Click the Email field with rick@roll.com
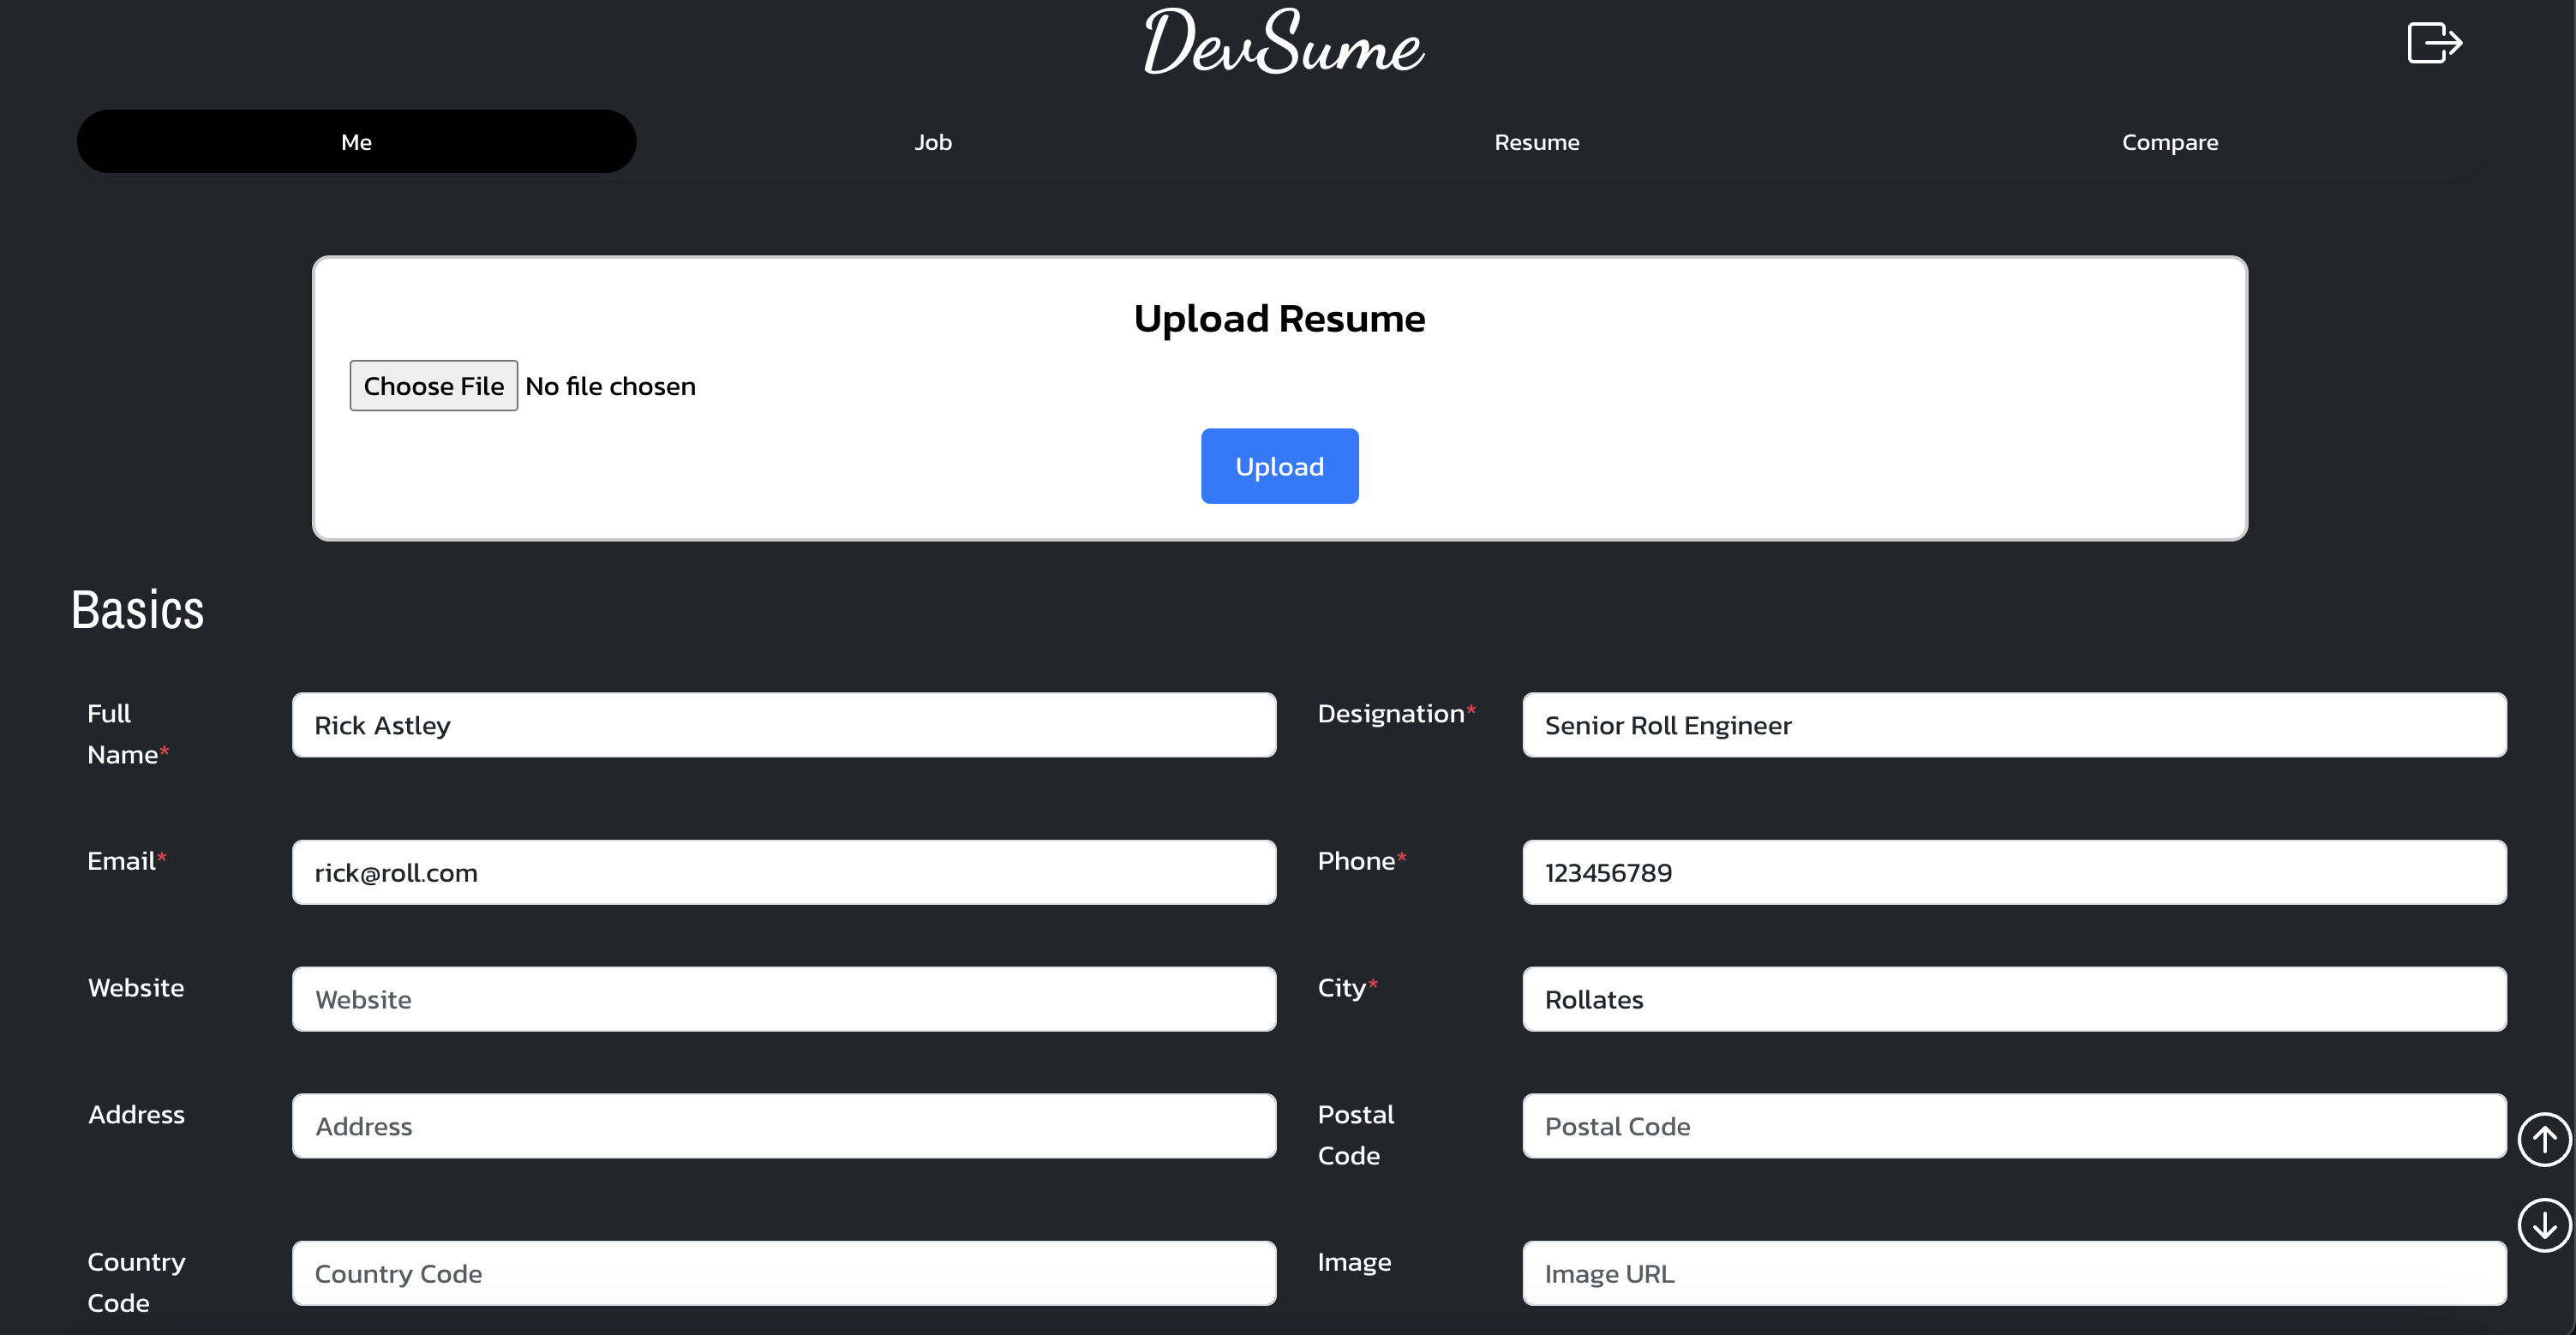Screen dimensions: 2576x1335 tap(783, 872)
